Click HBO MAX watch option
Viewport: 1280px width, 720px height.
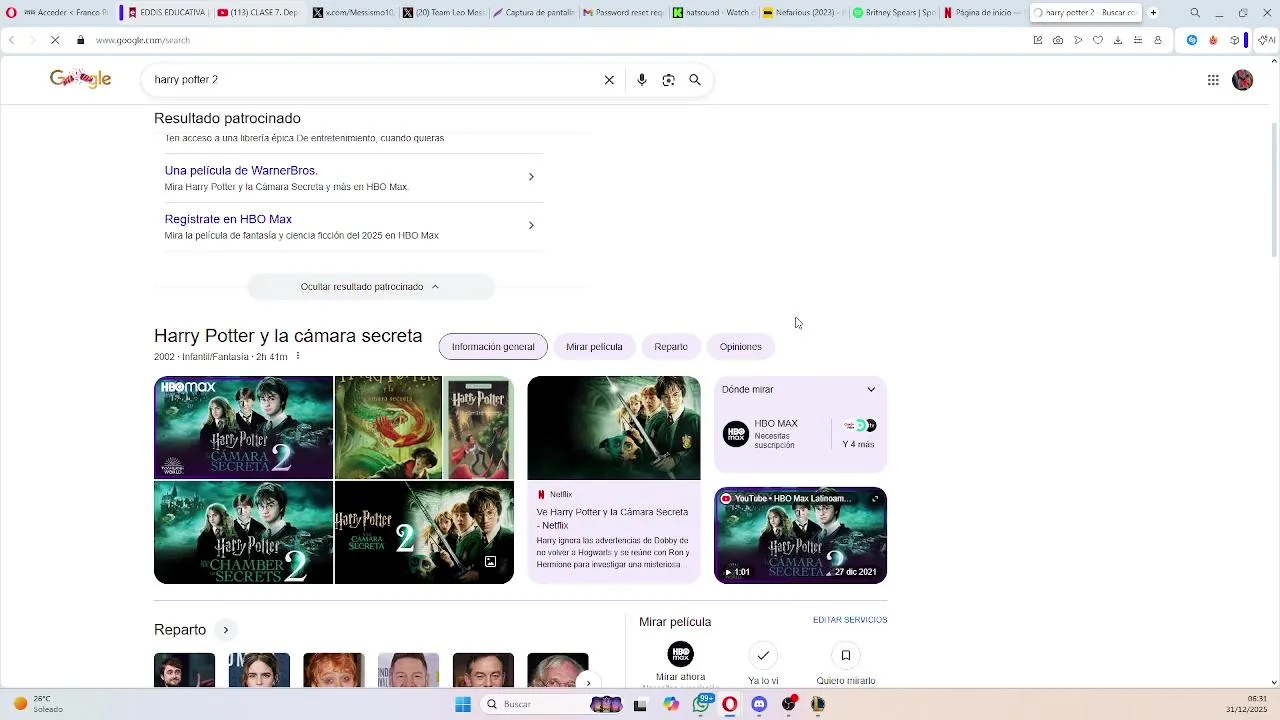pyautogui.click(x=775, y=433)
